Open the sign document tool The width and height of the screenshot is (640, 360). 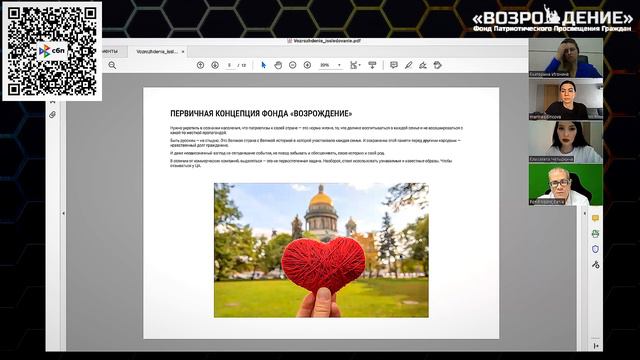point(423,65)
